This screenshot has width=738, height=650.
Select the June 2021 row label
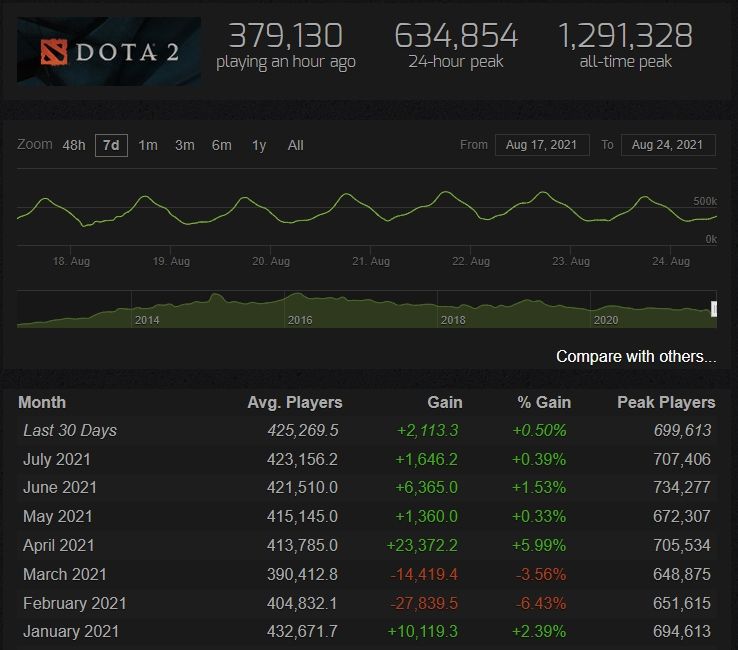click(x=60, y=487)
